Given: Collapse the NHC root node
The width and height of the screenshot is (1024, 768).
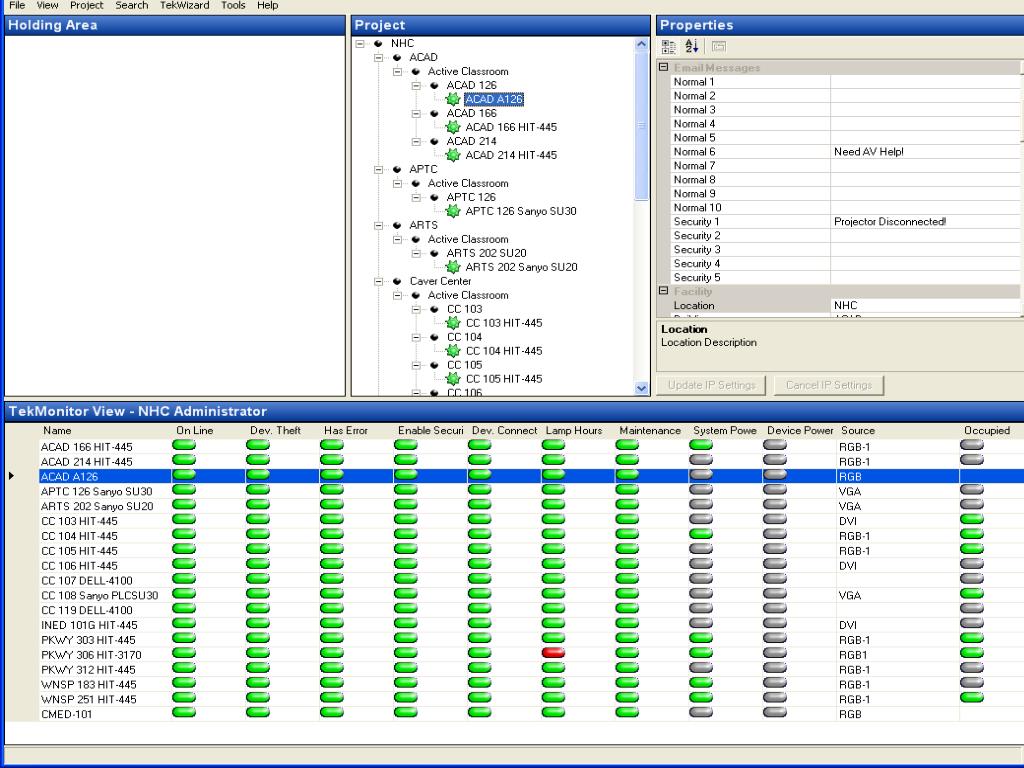Looking at the screenshot, I should tap(360, 44).
